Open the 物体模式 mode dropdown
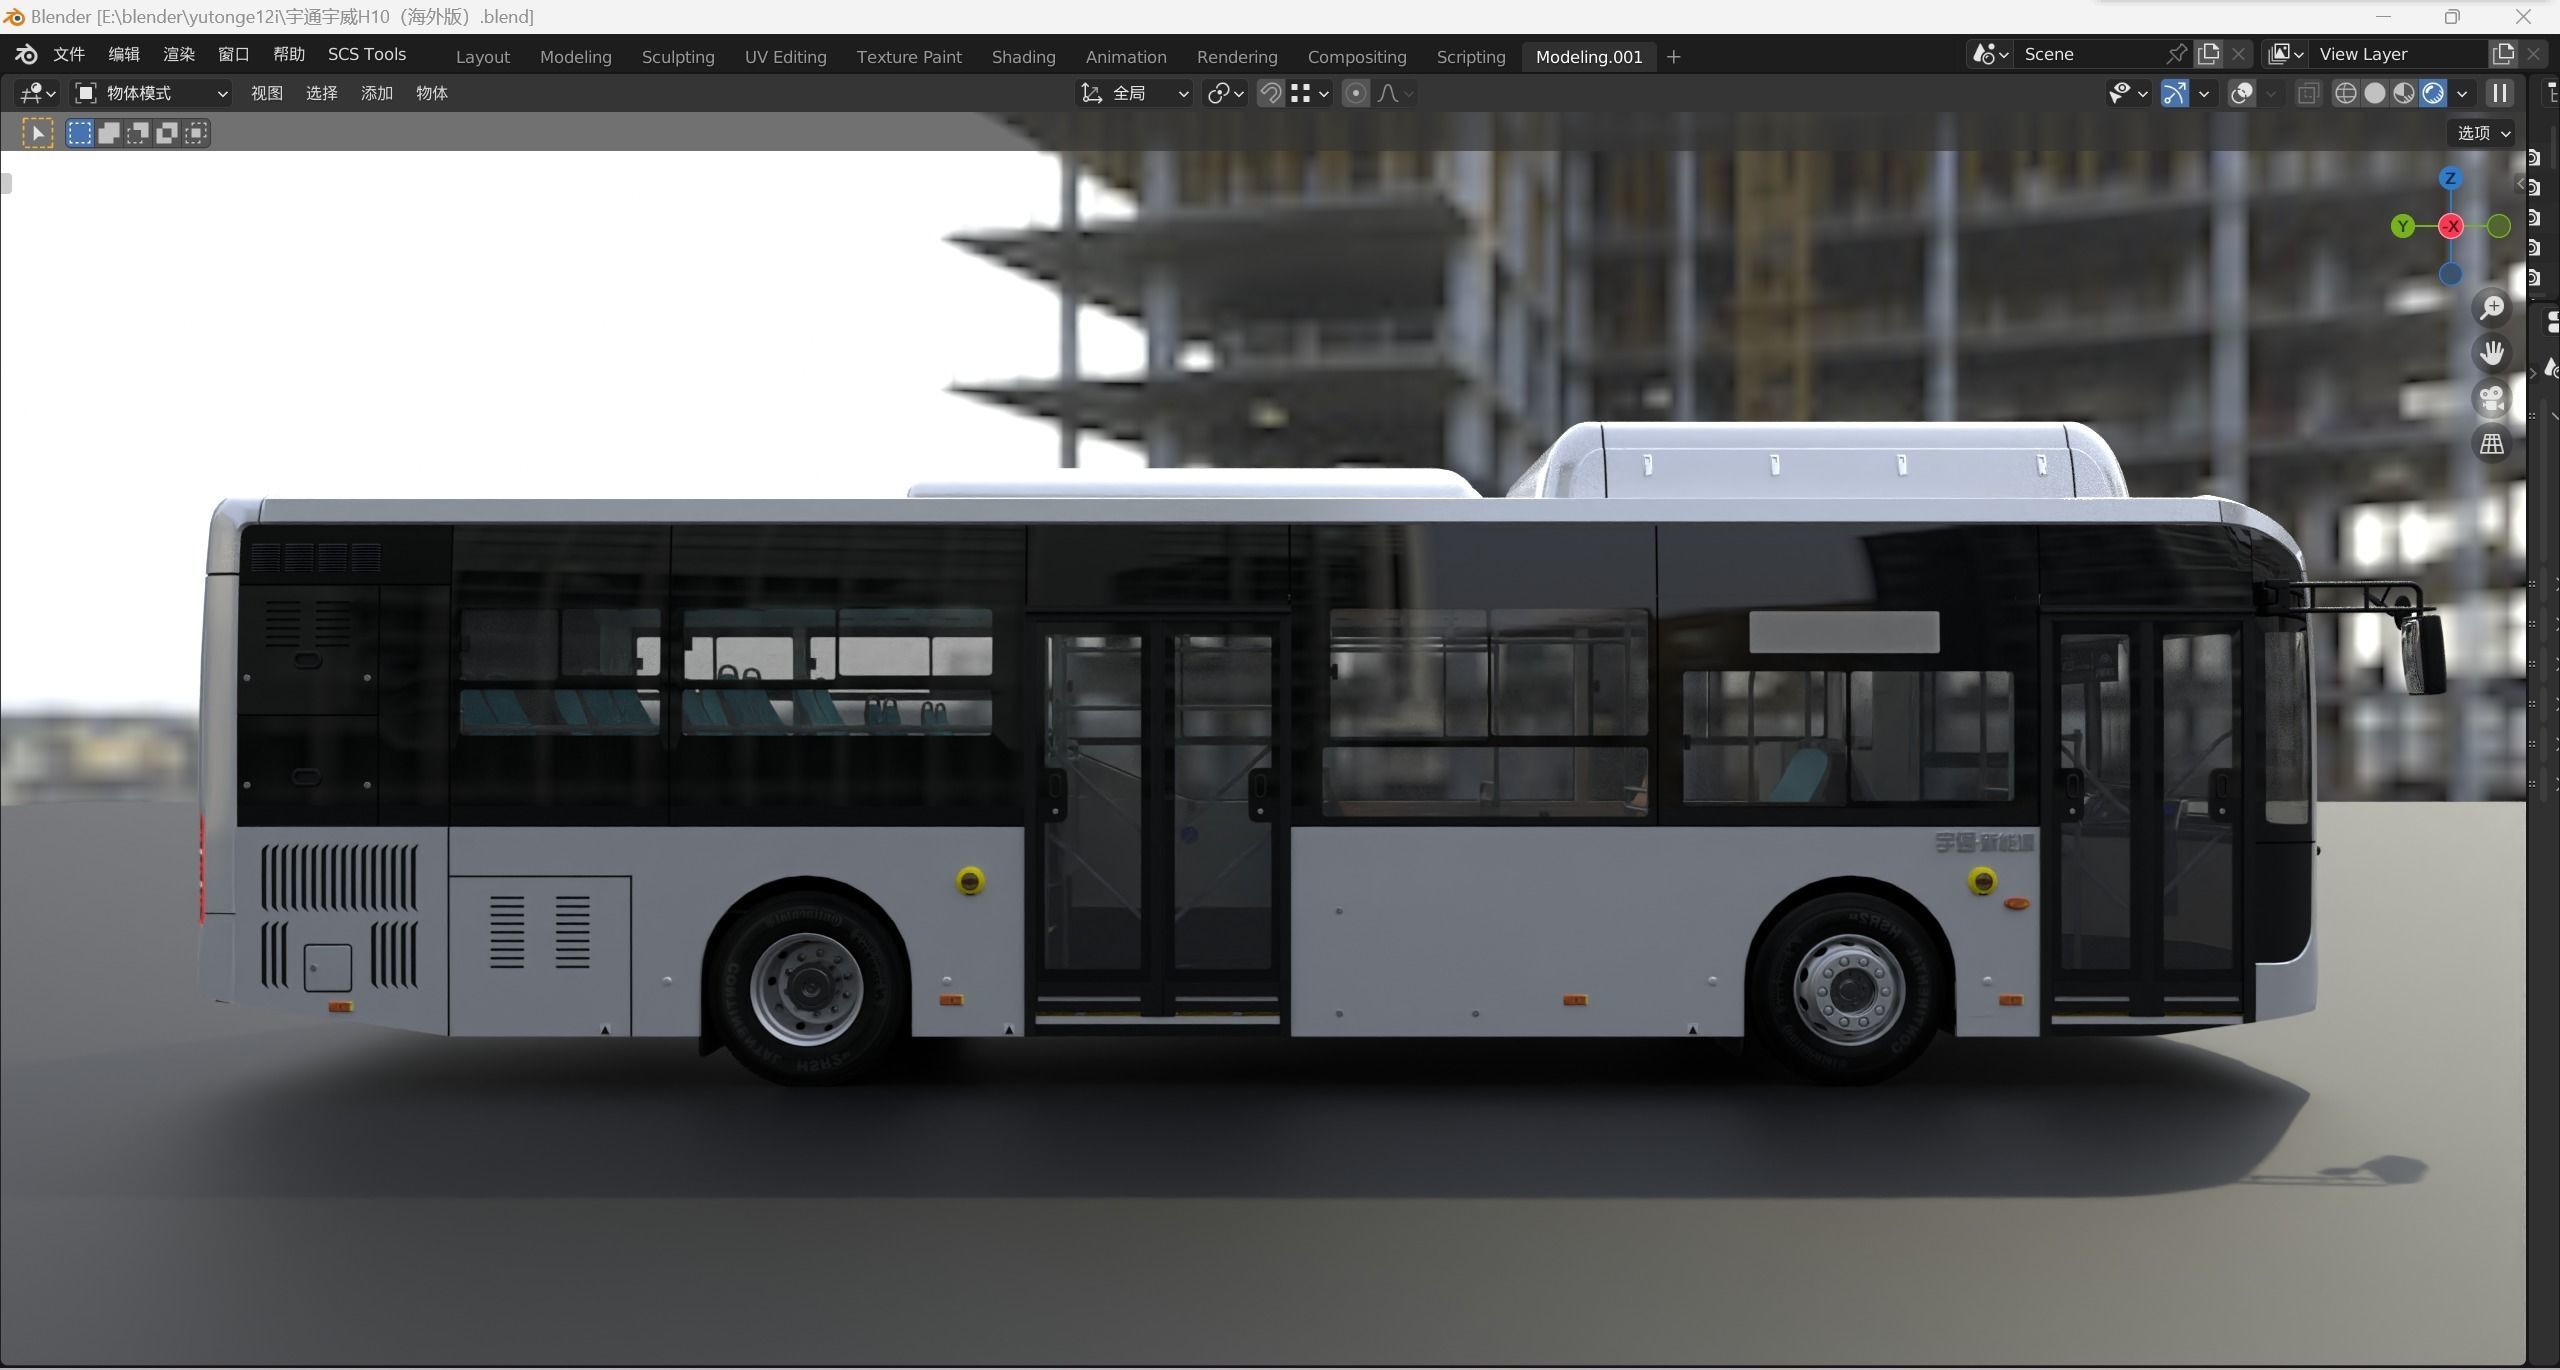 (153, 93)
